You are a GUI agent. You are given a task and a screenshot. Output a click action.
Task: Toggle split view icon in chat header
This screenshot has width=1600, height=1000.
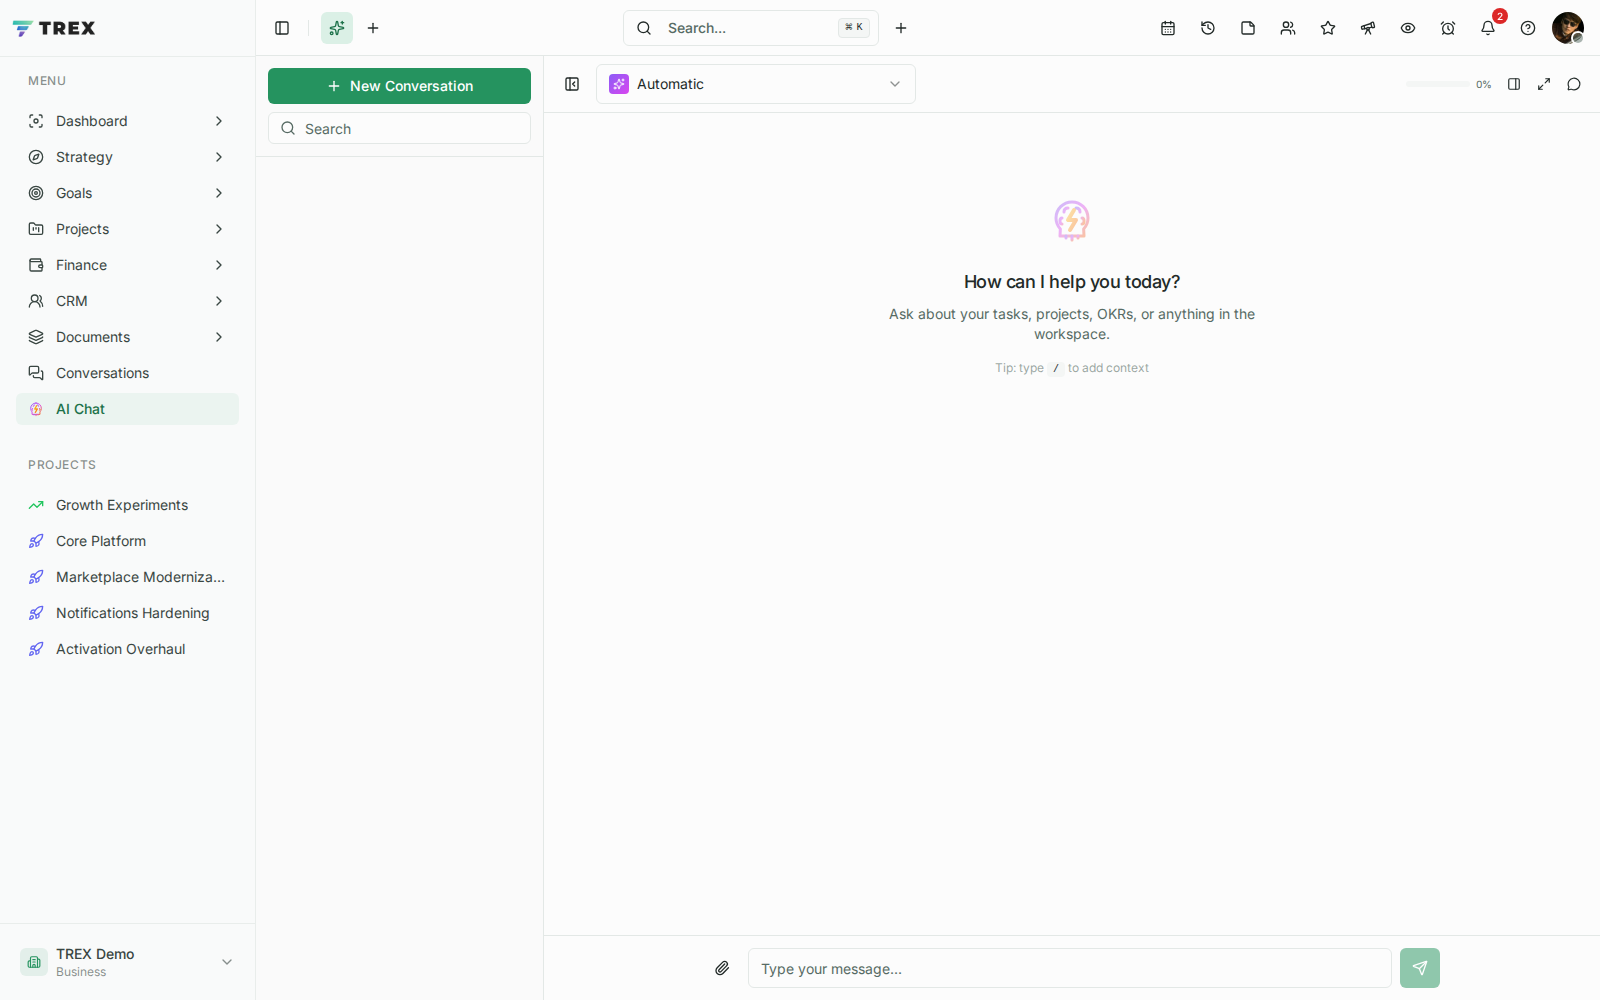(x=1514, y=84)
